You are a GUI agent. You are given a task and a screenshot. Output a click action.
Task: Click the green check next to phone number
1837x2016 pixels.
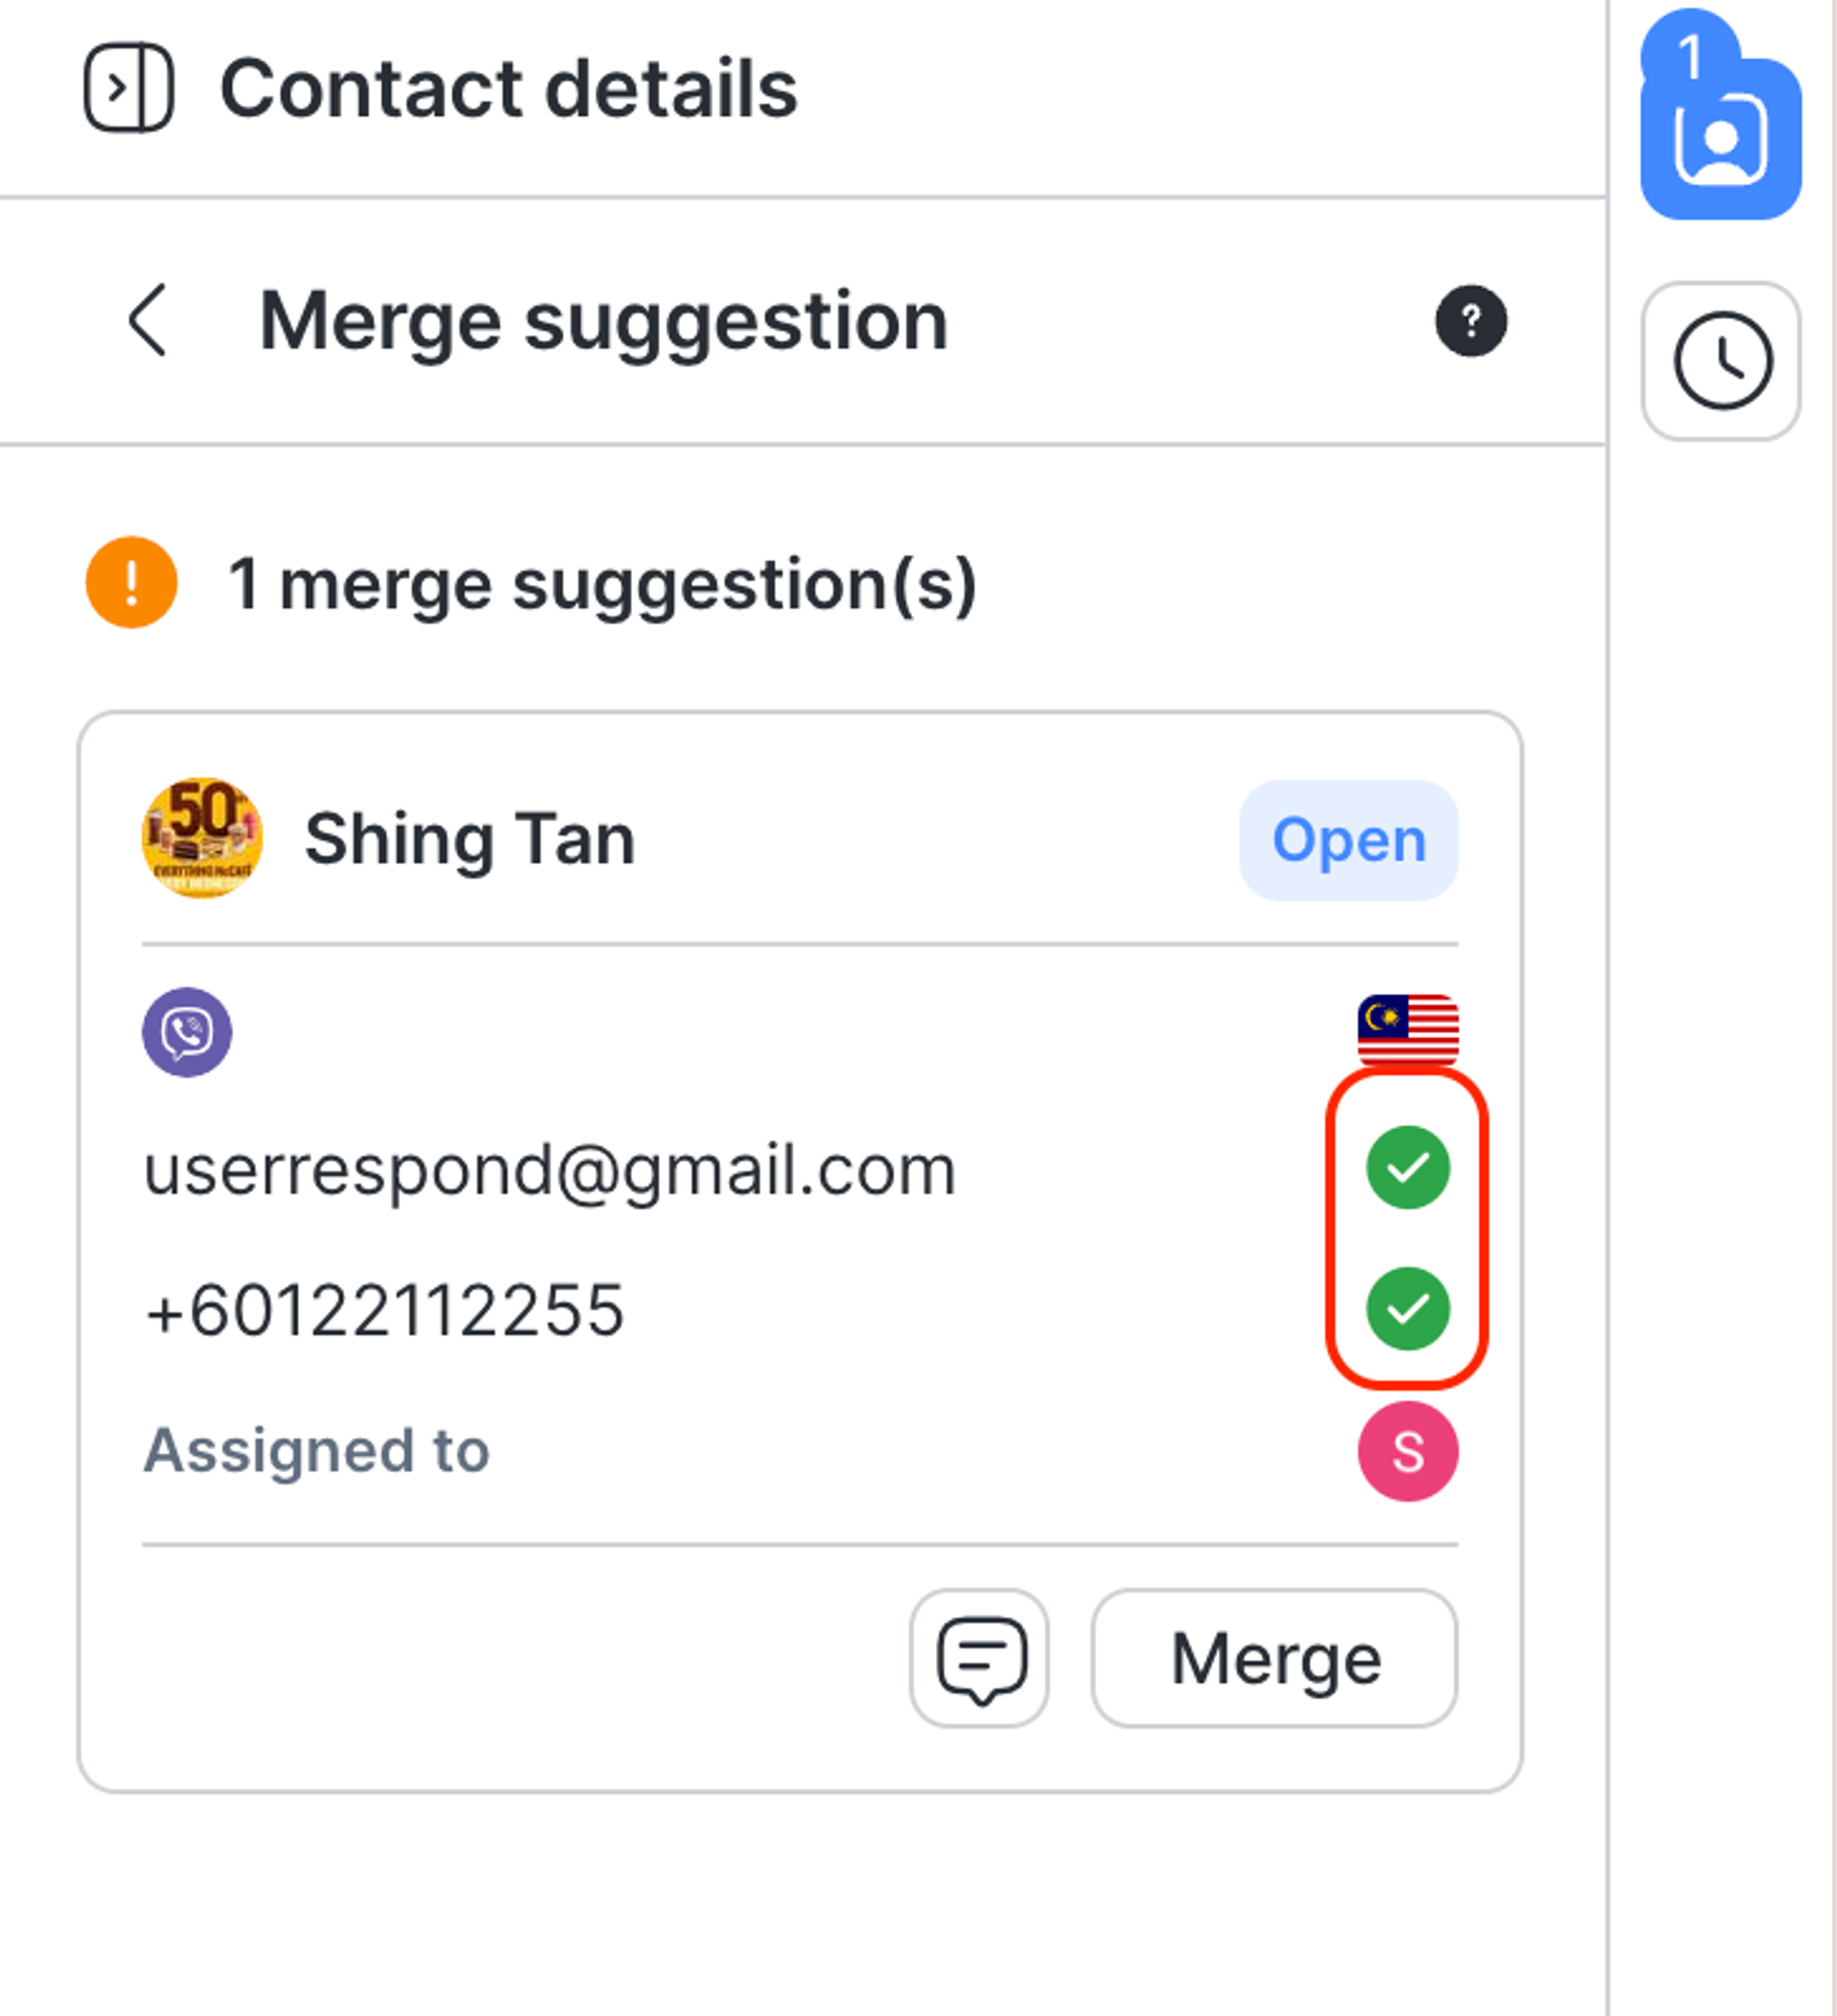[1408, 1309]
